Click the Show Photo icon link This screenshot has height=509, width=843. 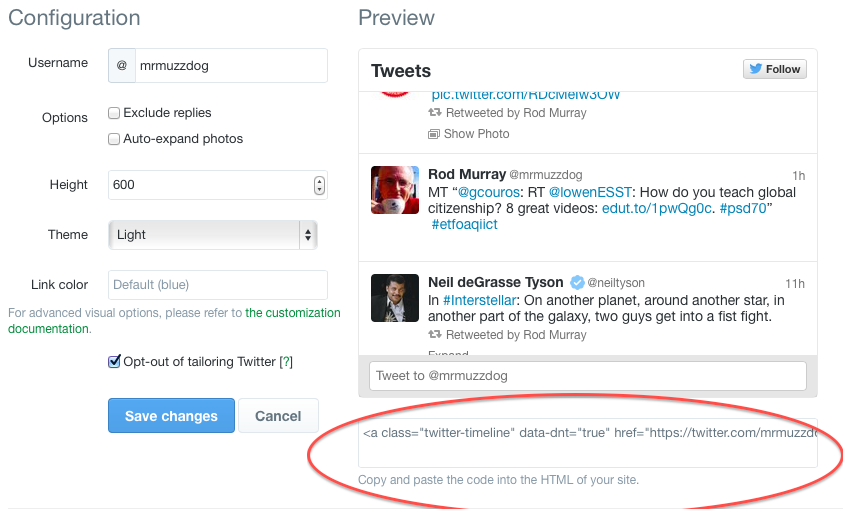434,134
